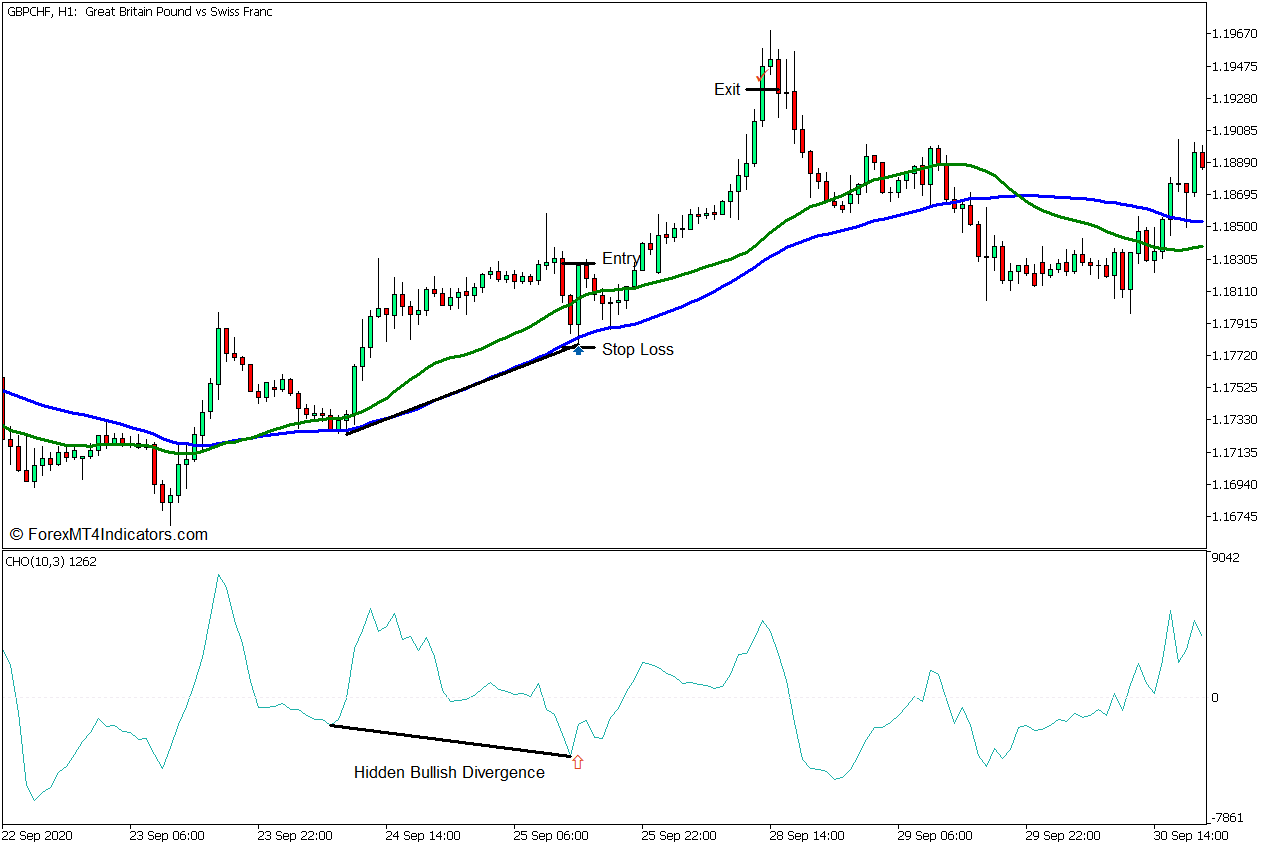Click the Entry annotation label
Viewport: 1276px width, 848px height.
621,258
